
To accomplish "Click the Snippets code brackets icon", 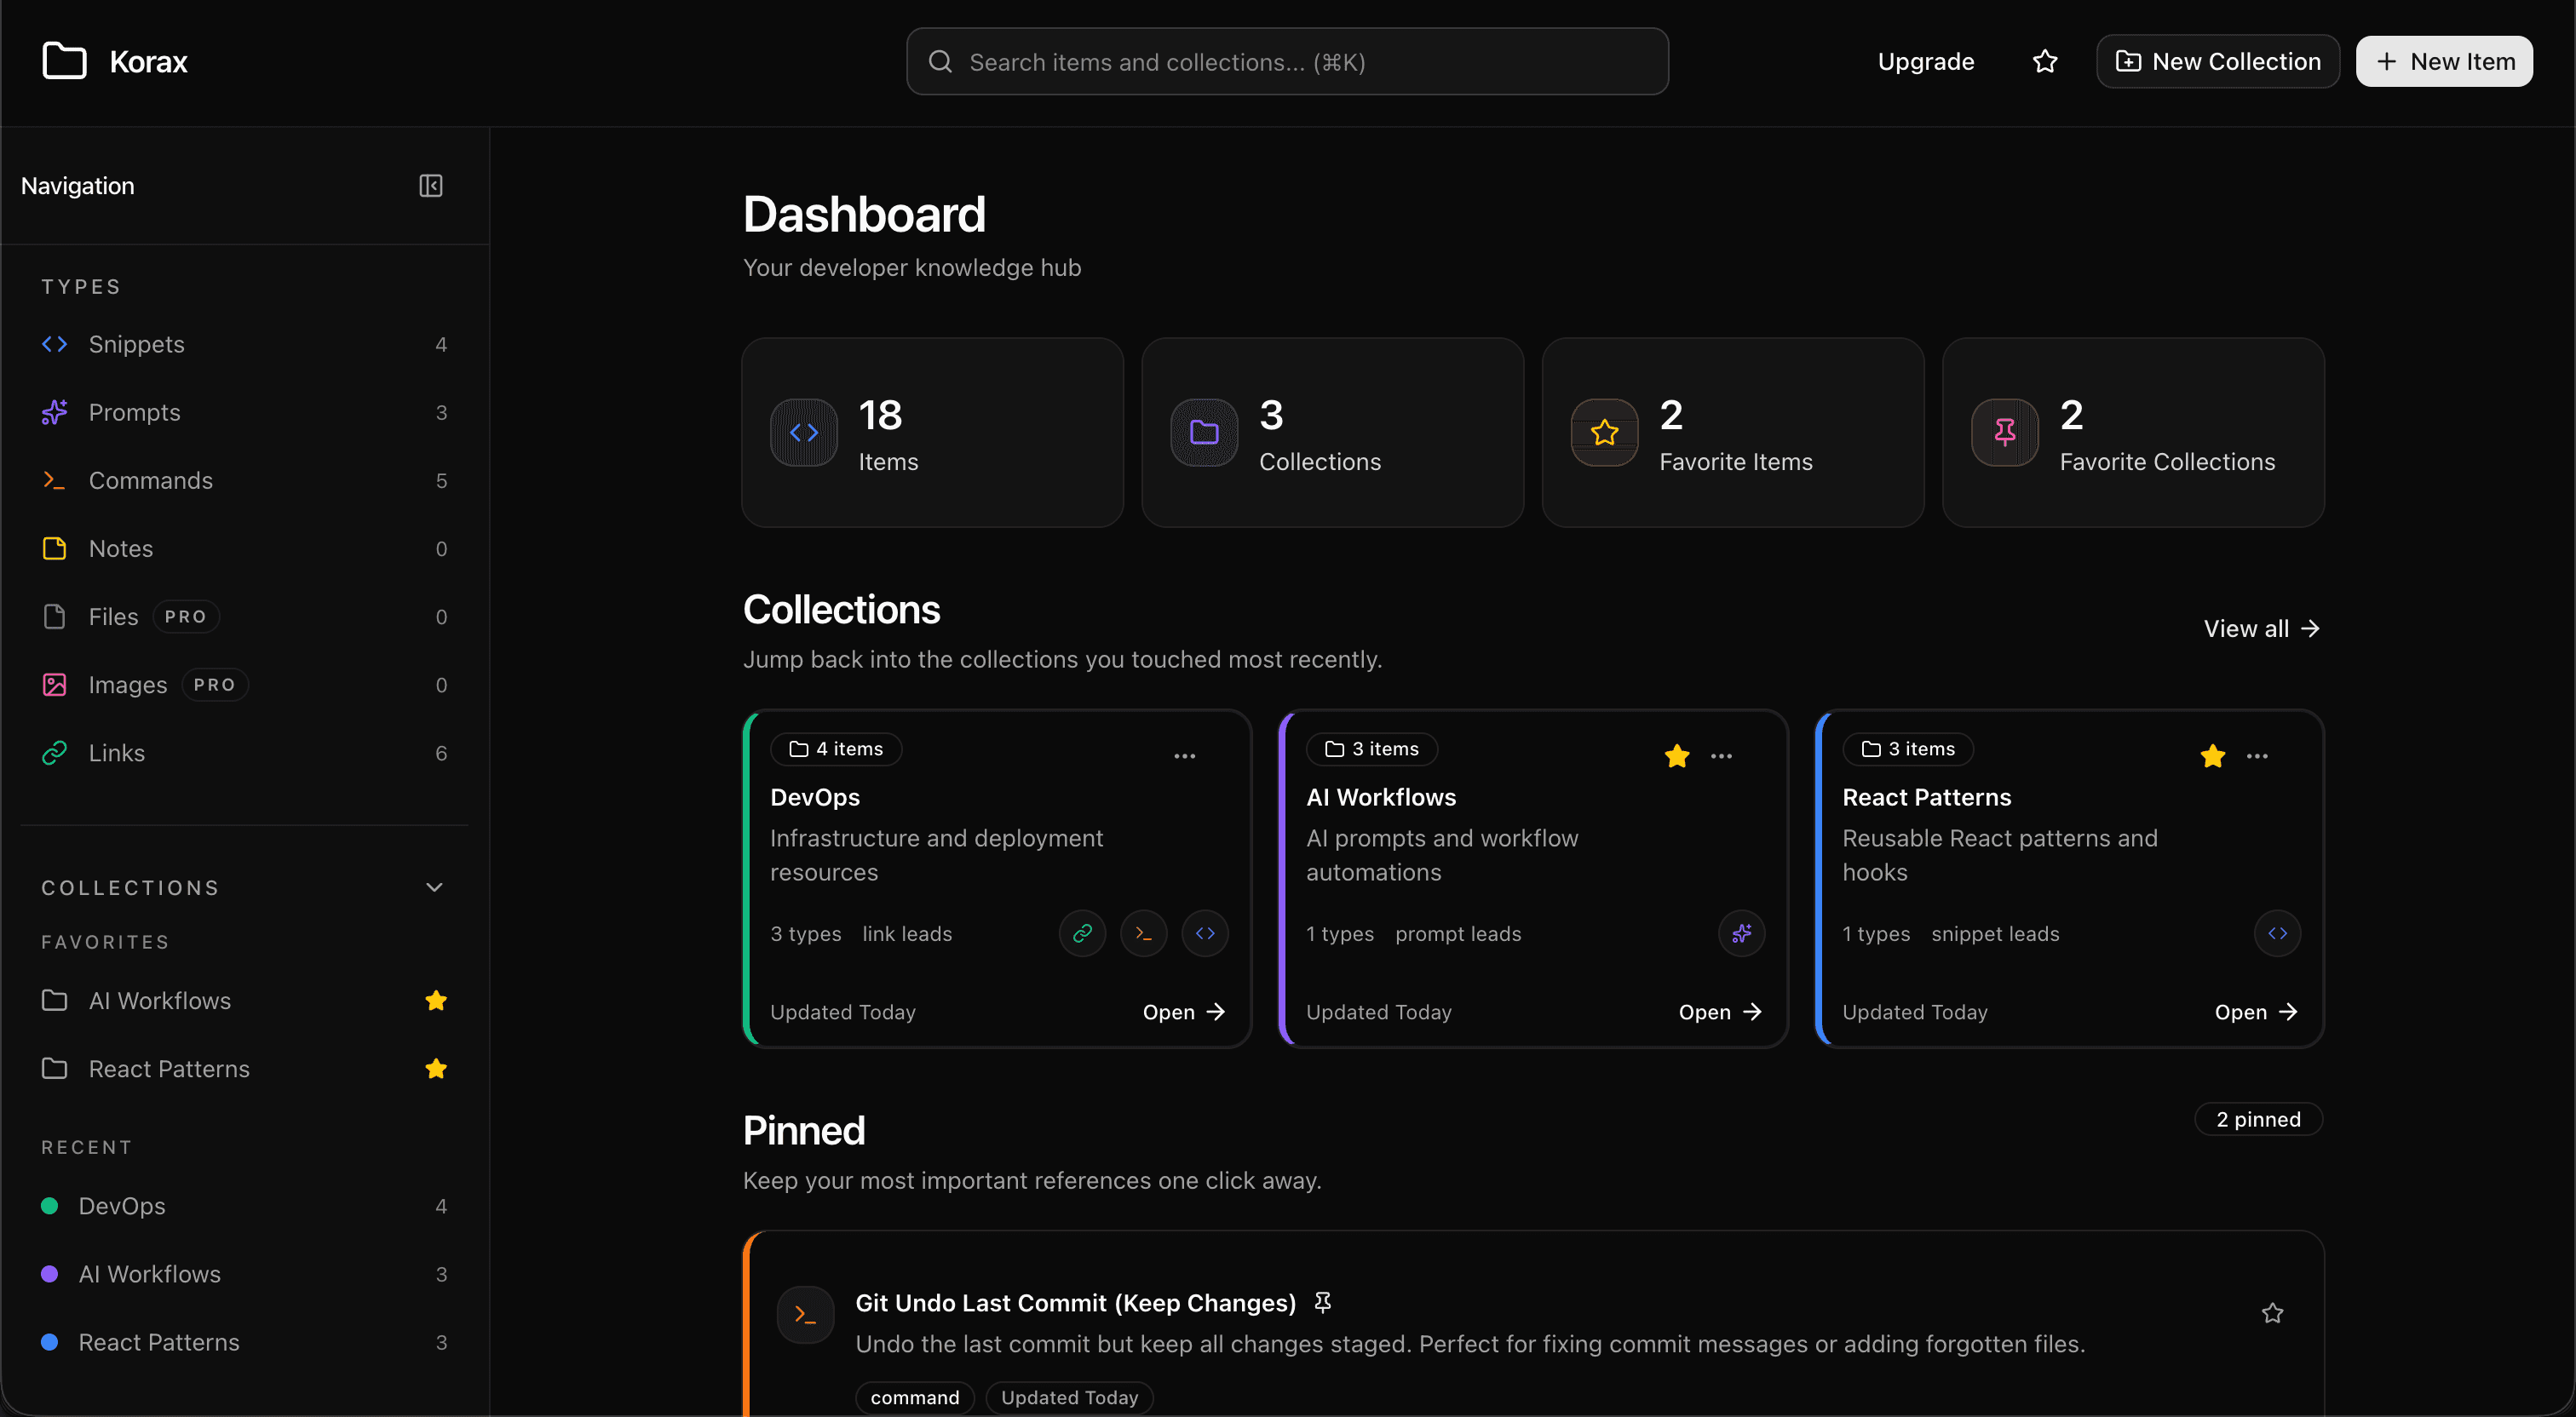I will (54, 344).
